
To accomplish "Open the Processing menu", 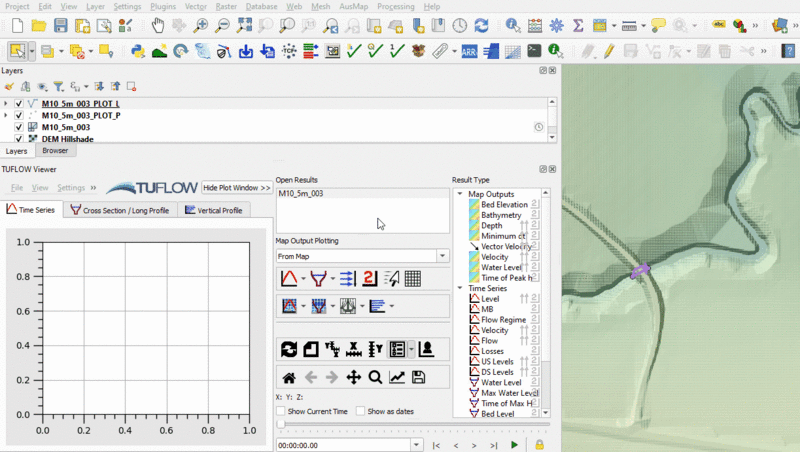I will pos(396,6).
